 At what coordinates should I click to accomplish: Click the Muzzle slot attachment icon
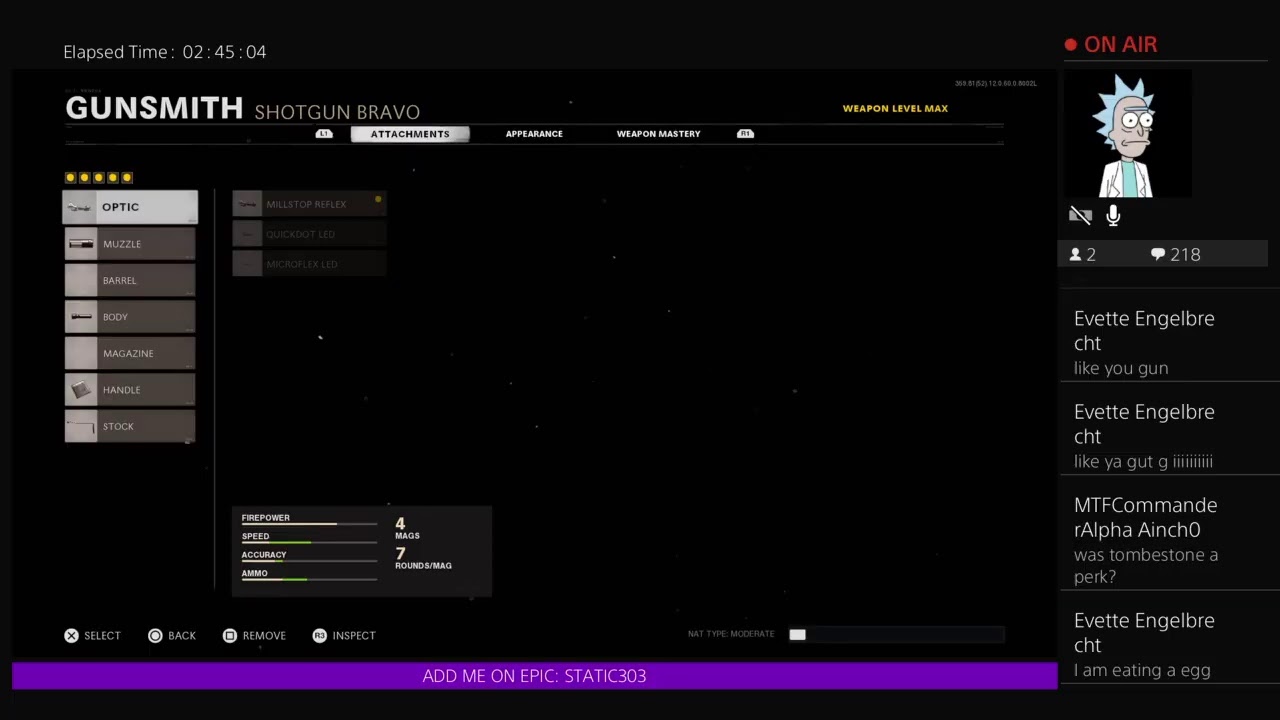pyautogui.click(x=81, y=244)
